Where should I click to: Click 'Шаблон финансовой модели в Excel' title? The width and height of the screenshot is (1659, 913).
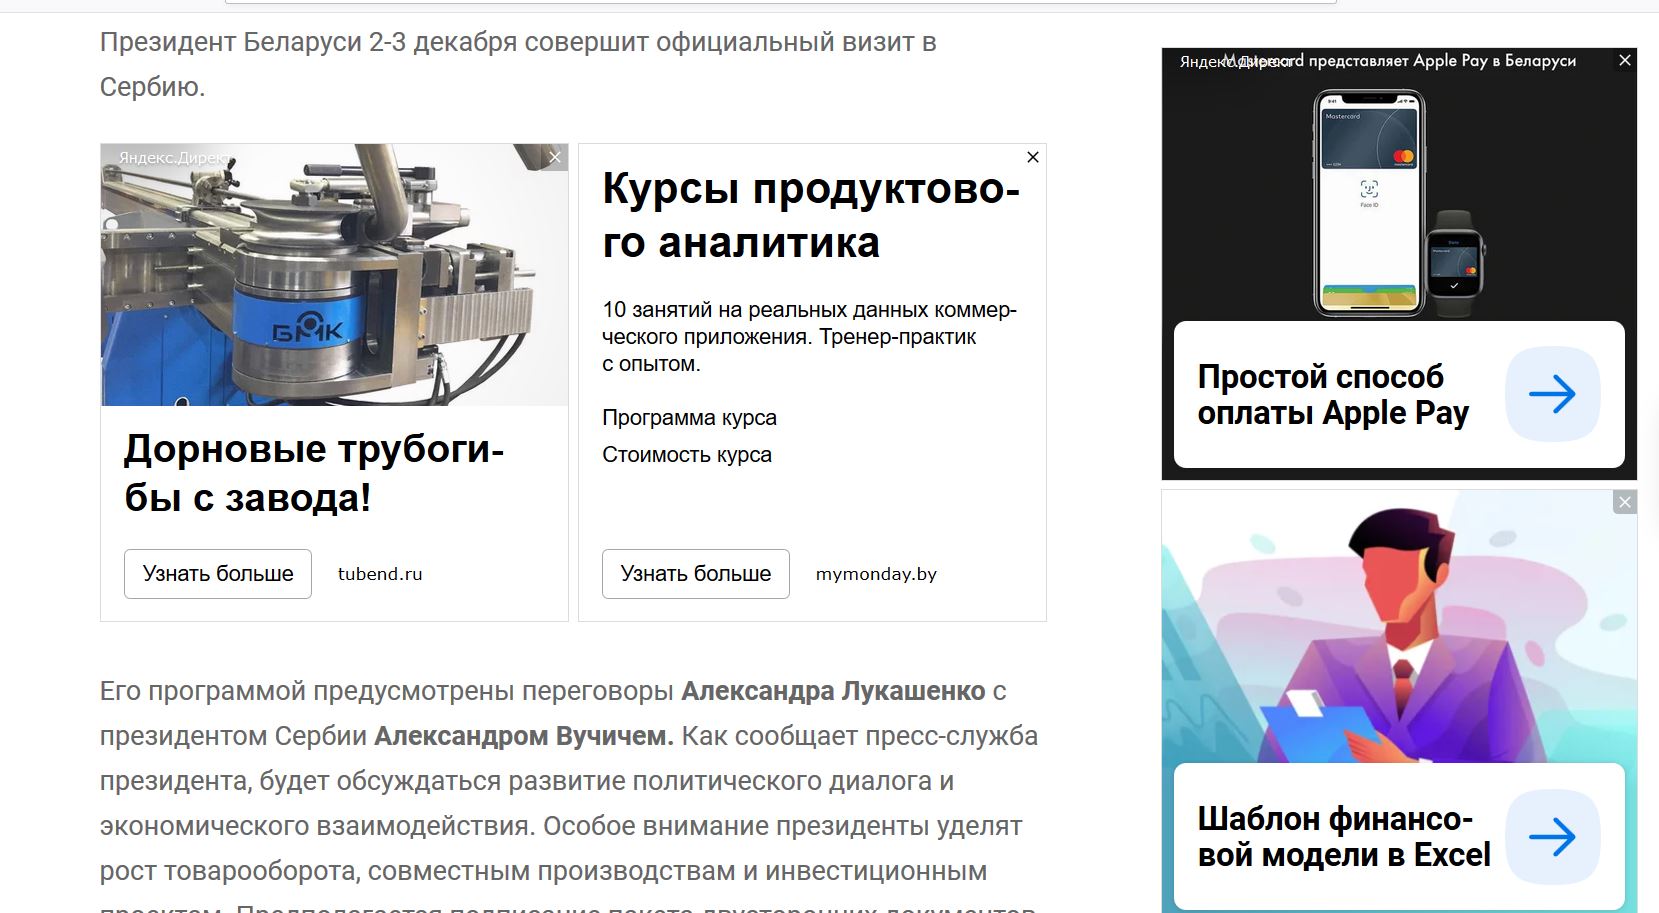[1343, 837]
